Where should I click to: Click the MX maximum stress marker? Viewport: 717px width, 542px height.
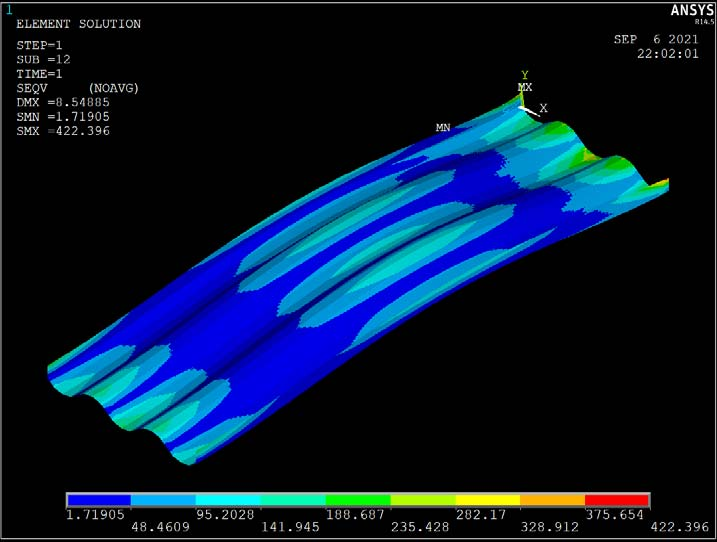click(524, 87)
